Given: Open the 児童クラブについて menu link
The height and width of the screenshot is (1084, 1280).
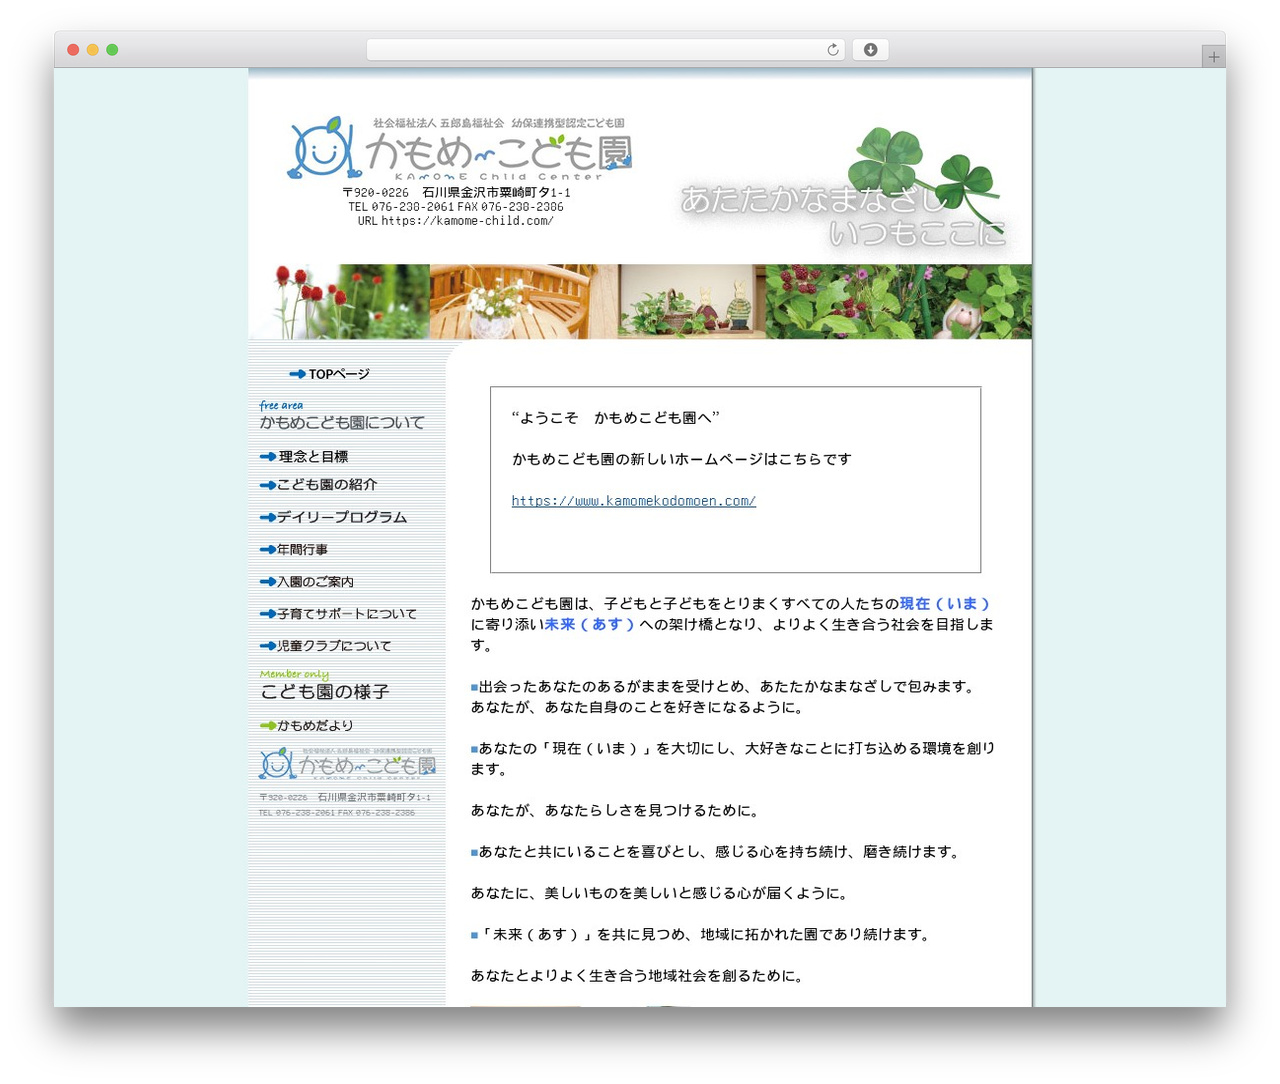Looking at the screenshot, I should [x=325, y=645].
